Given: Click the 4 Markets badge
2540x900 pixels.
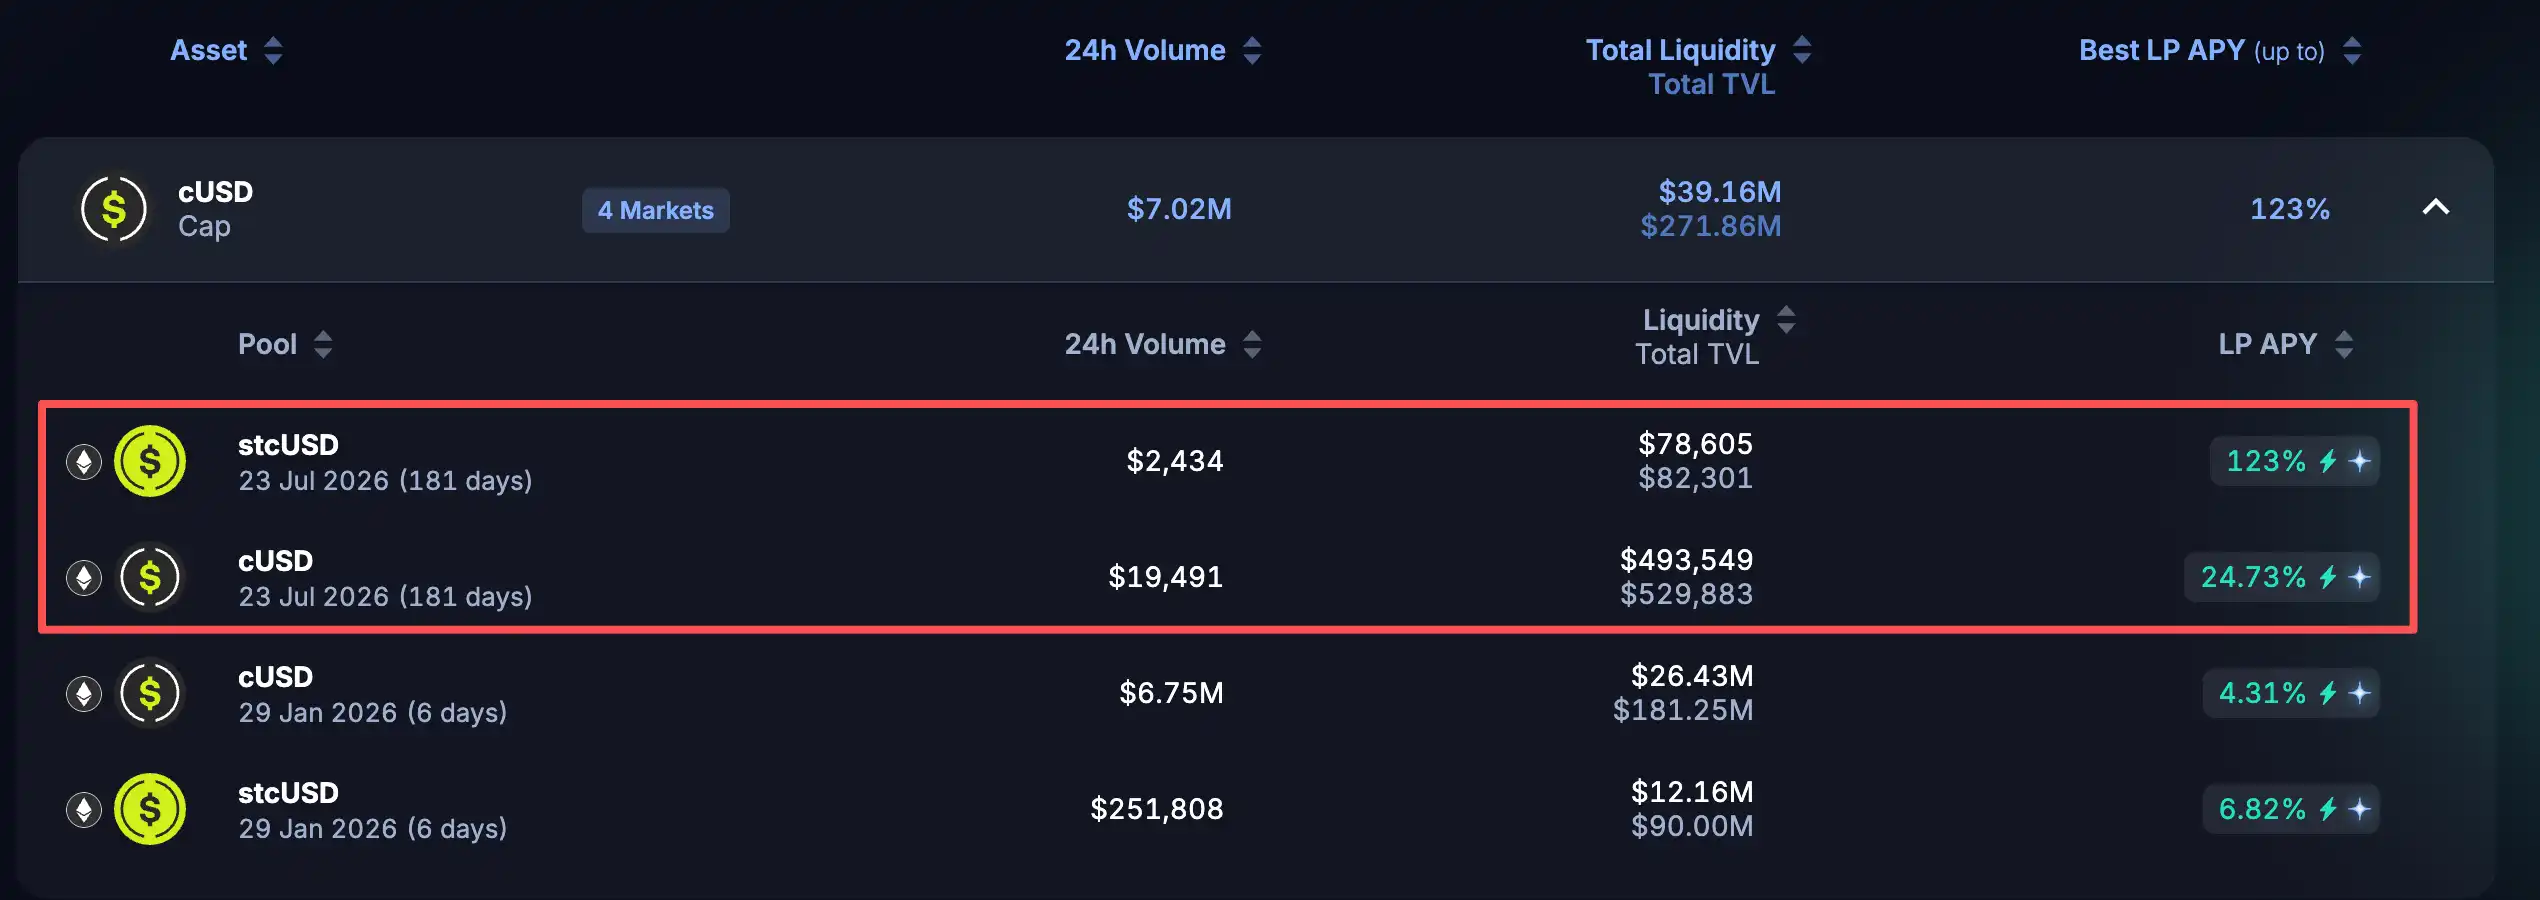Looking at the screenshot, I should click(656, 210).
